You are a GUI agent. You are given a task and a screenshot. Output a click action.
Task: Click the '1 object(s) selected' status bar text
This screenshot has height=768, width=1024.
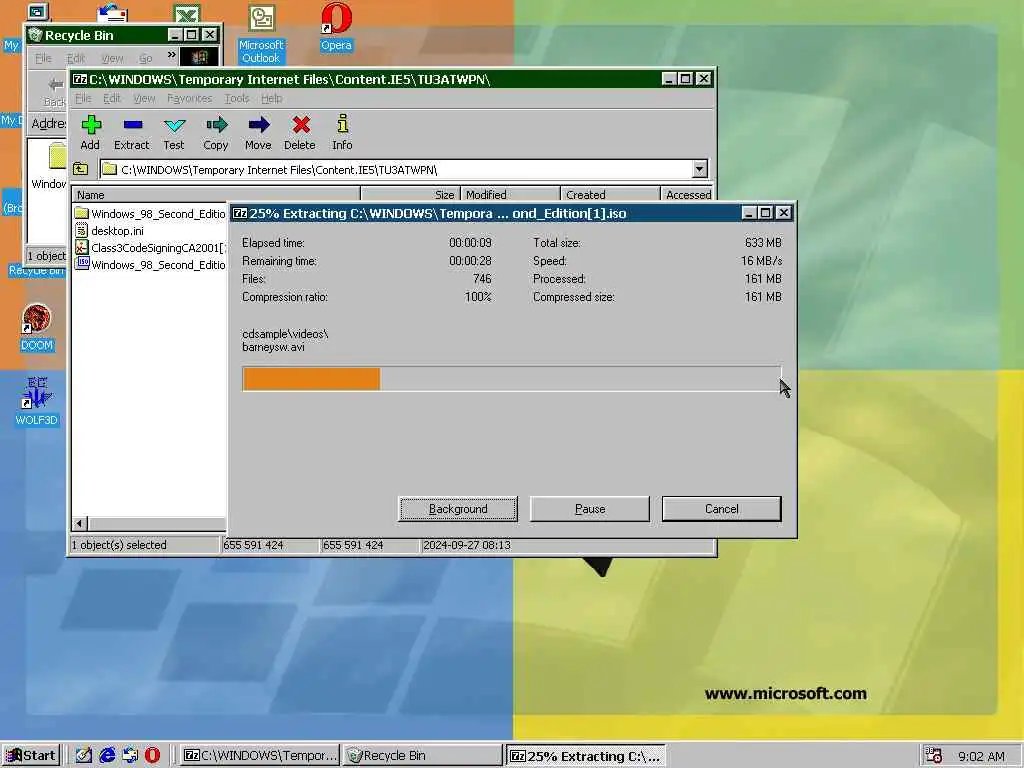click(119, 545)
